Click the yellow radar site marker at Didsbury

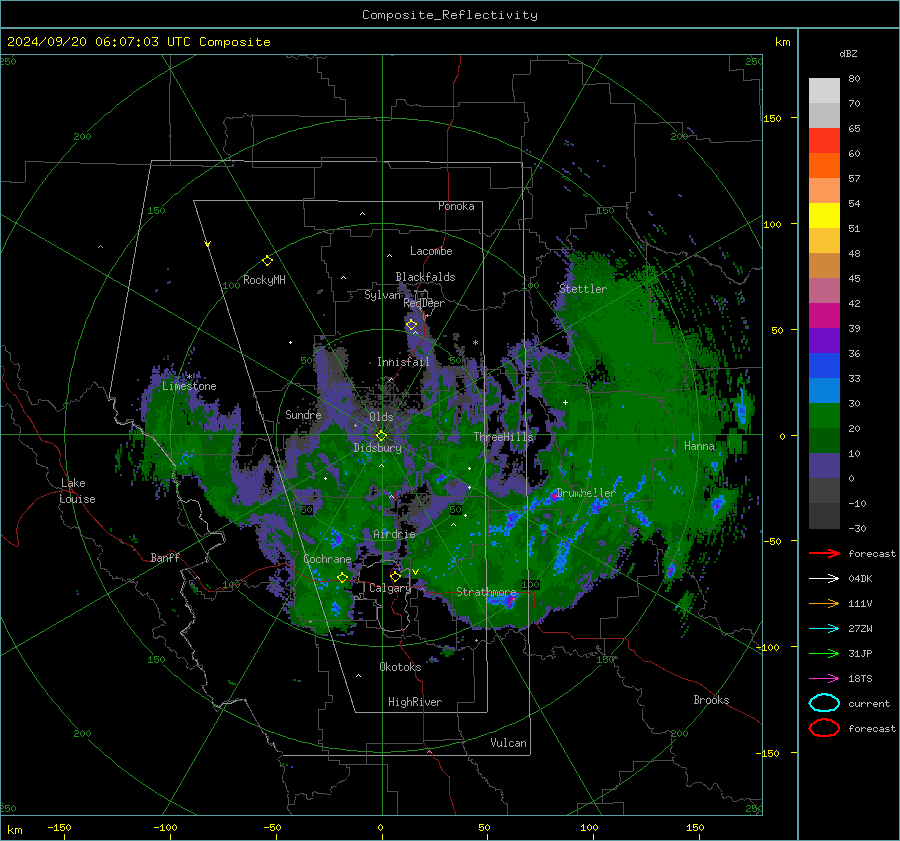pyautogui.click(x=381, y=436)
